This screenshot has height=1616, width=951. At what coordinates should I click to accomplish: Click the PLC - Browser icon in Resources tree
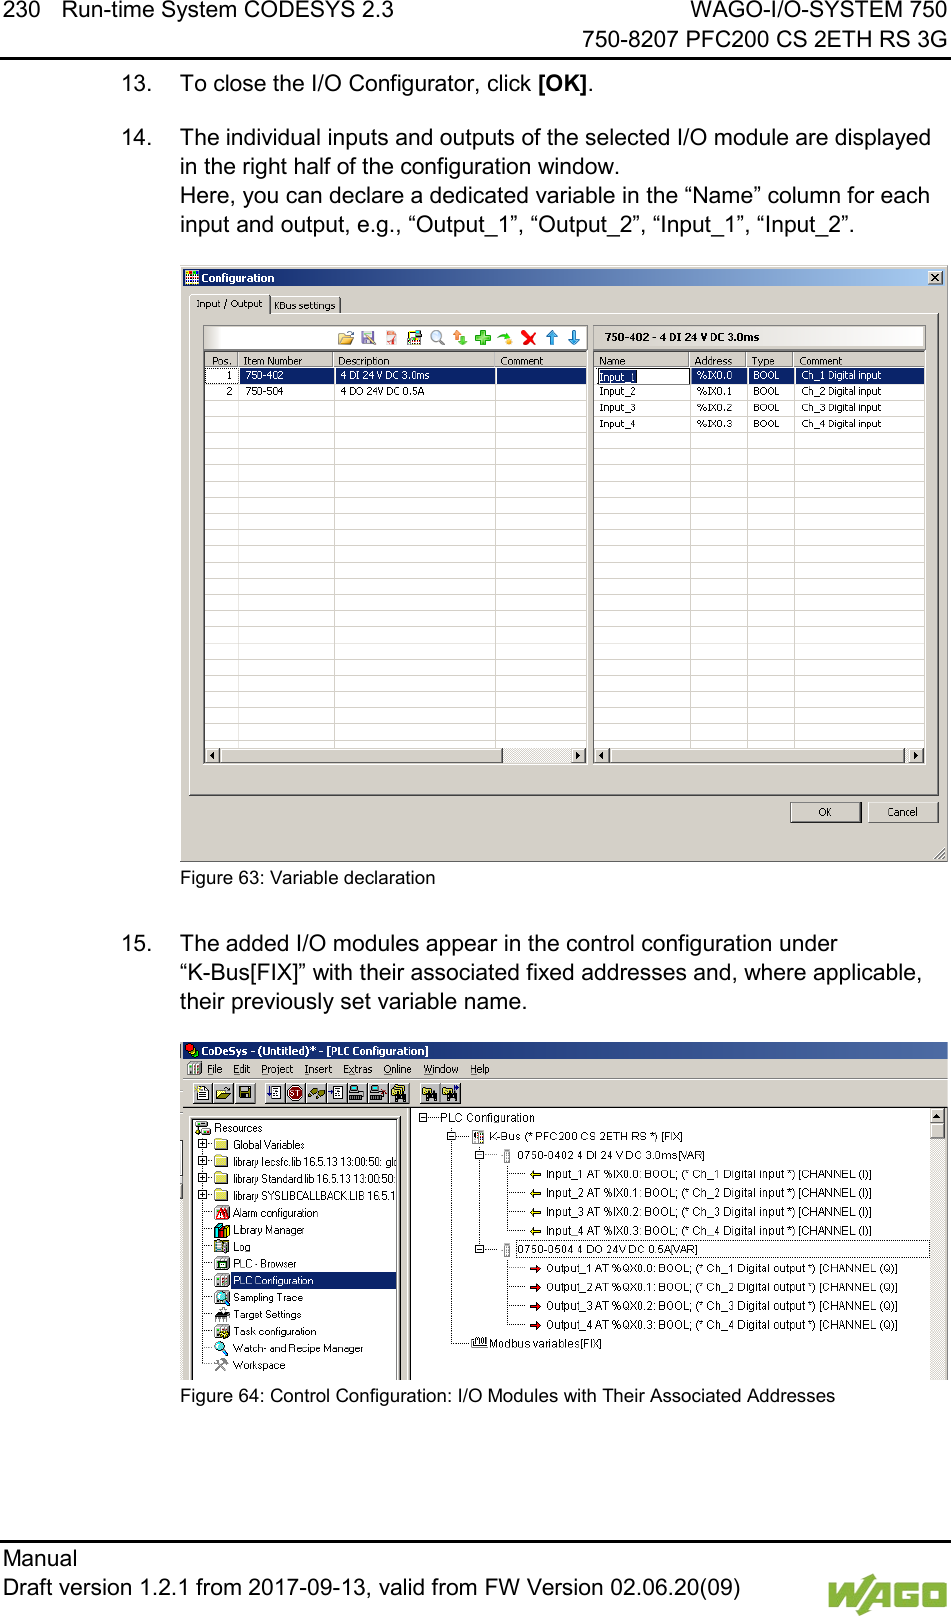pos(223,1263)
